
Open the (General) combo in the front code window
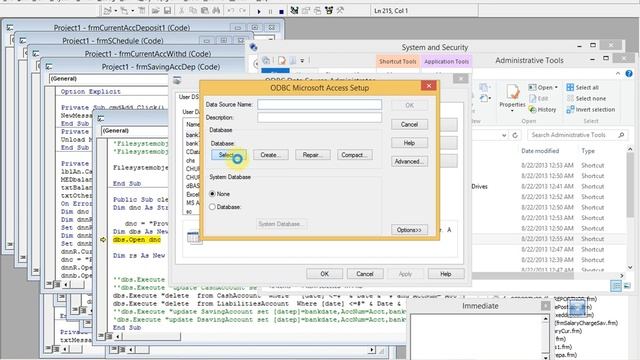coord(135,131)
